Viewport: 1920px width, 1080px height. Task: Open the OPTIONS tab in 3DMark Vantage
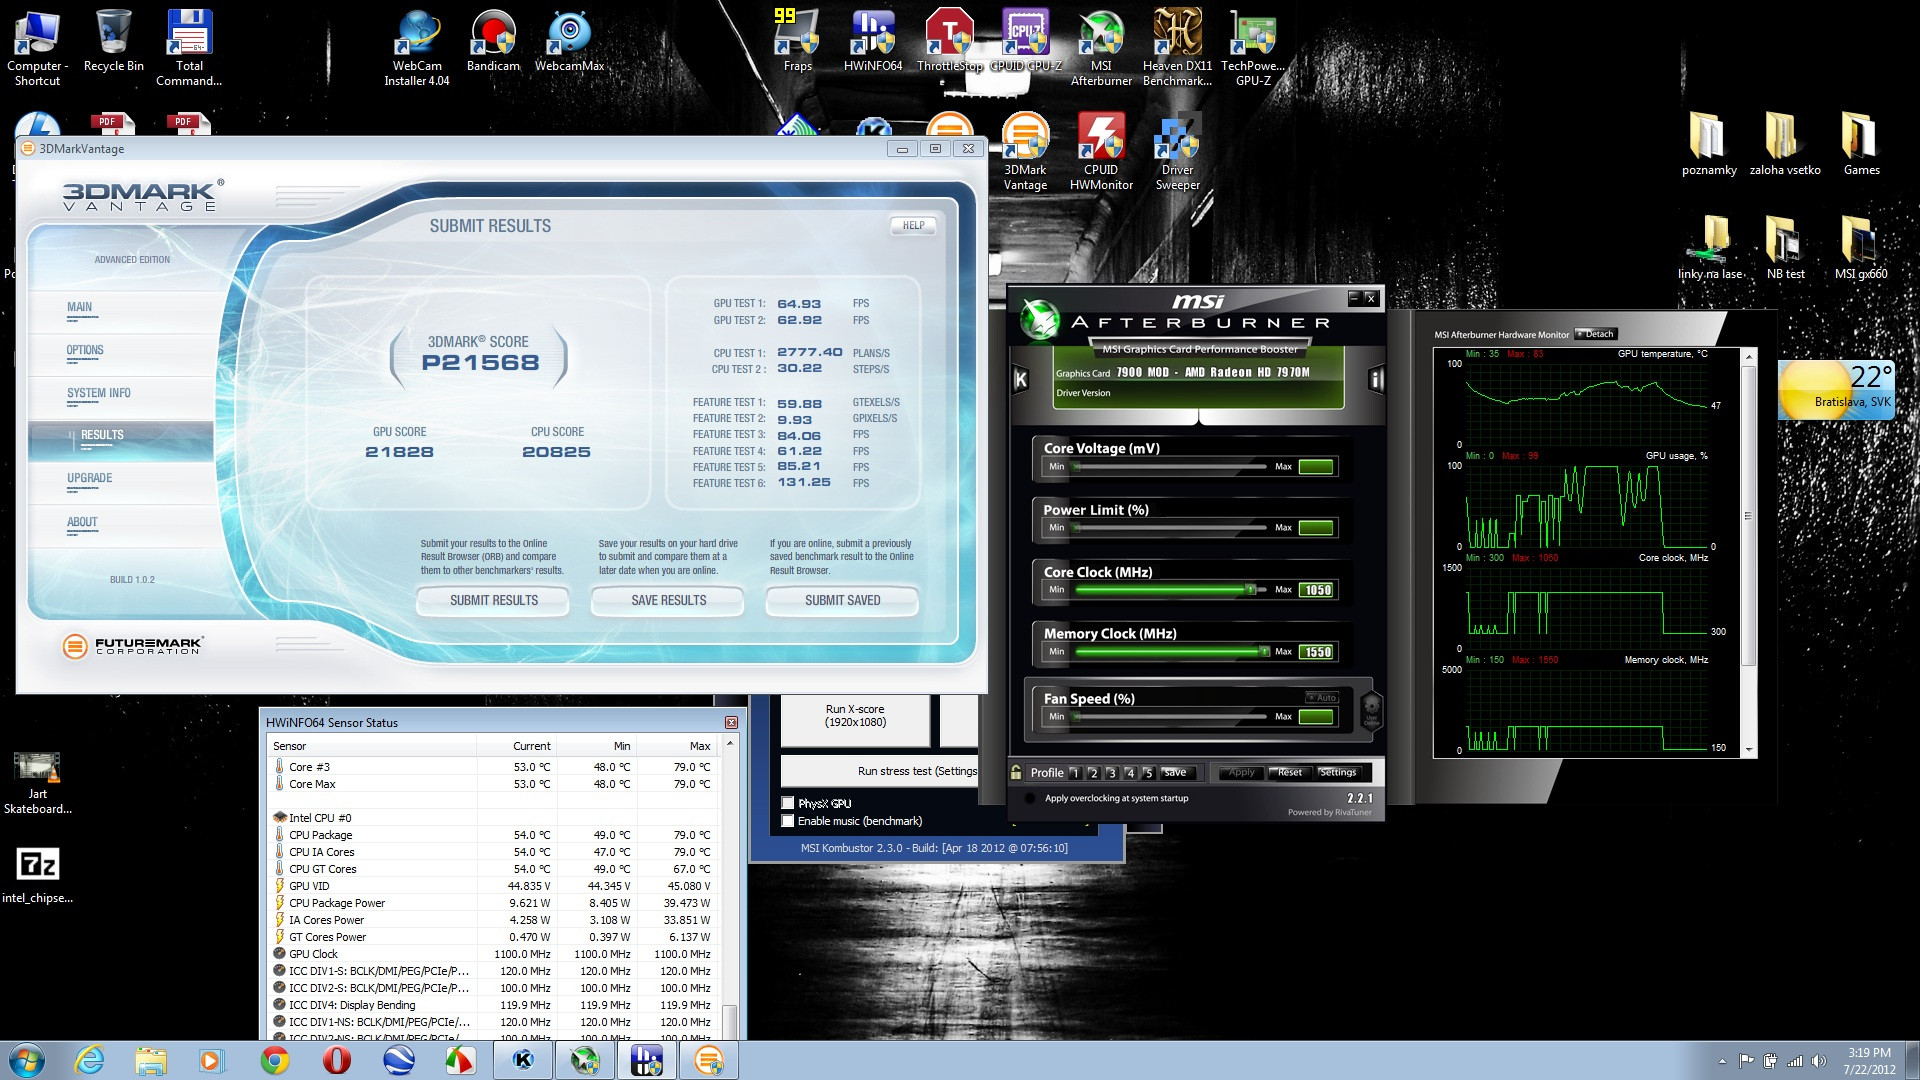pos(85,351)
